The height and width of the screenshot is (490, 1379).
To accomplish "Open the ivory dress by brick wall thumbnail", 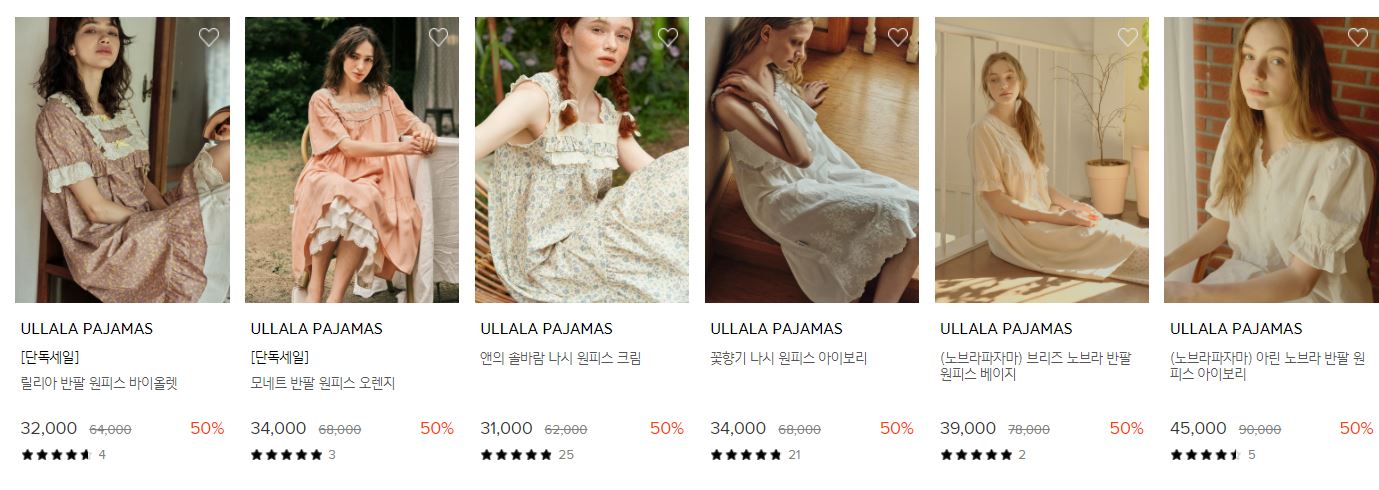I will coord(1271,160).
